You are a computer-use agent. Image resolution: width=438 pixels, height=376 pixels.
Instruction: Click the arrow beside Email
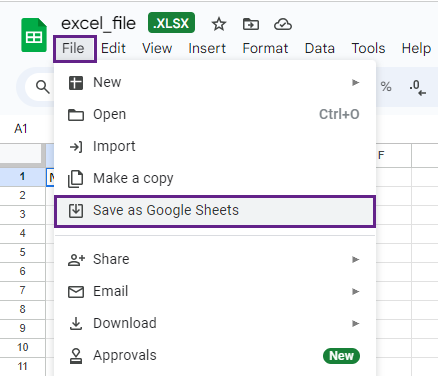tap(356, 291)
